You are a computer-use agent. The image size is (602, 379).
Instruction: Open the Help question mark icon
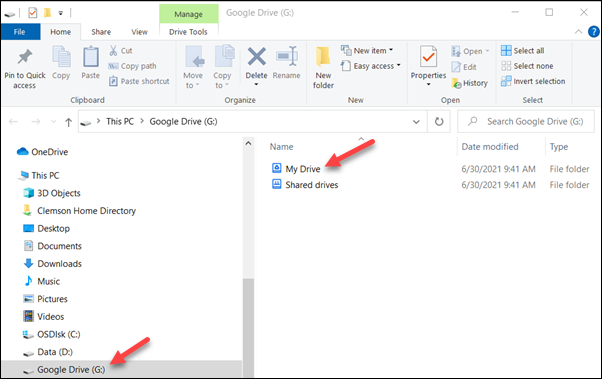(x=594, y=31)
